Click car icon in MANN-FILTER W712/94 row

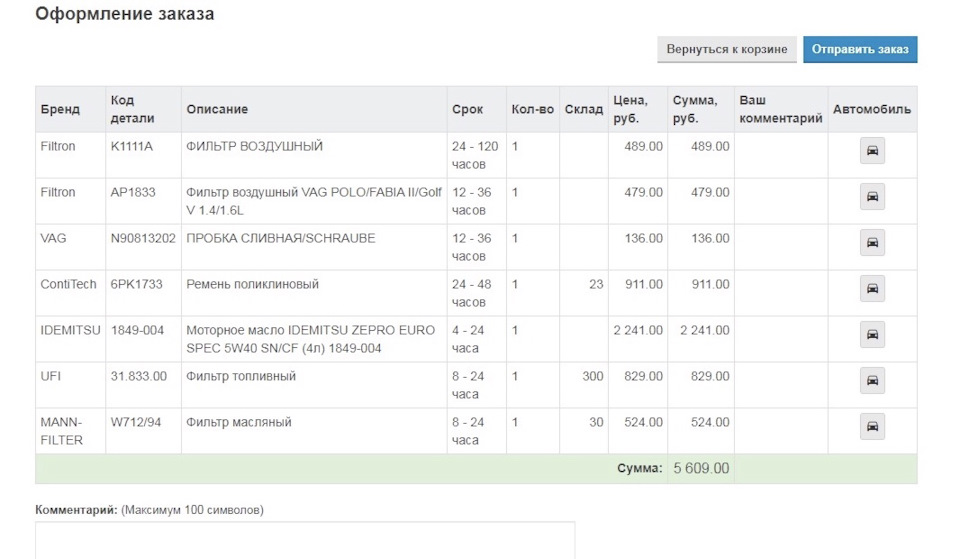click(872, 426)
